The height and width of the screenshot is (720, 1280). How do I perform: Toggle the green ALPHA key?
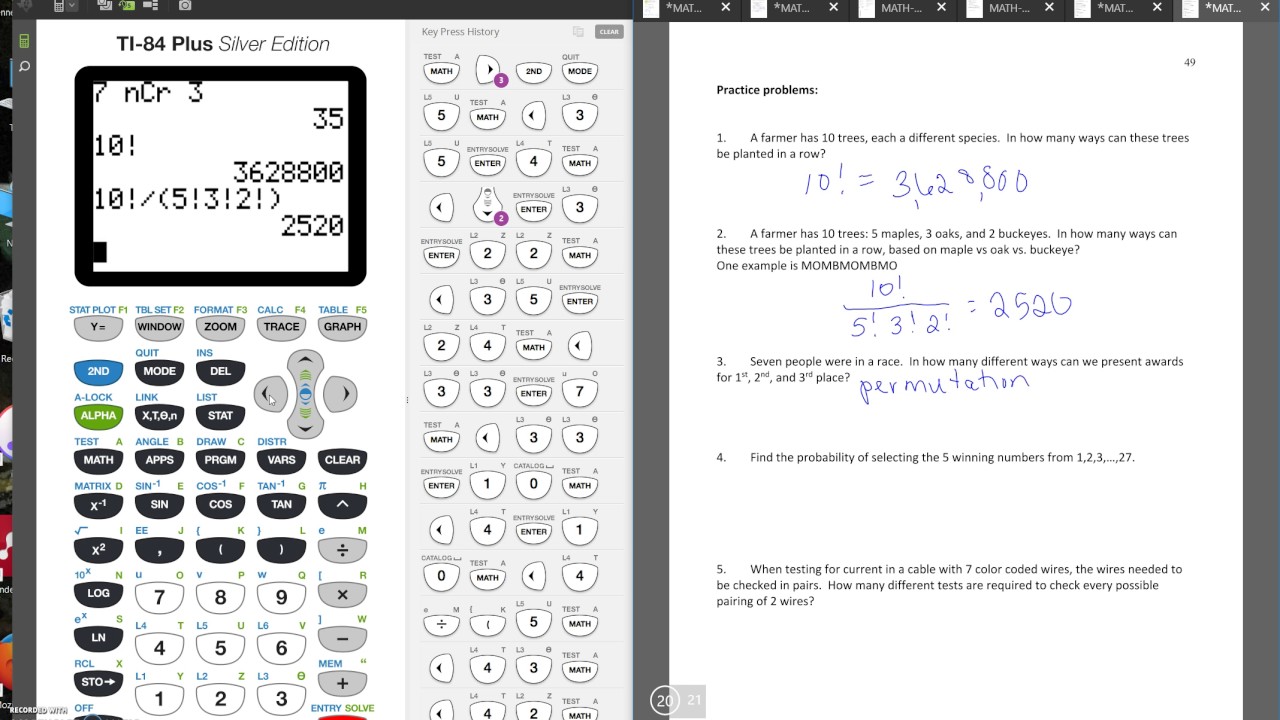98,416
